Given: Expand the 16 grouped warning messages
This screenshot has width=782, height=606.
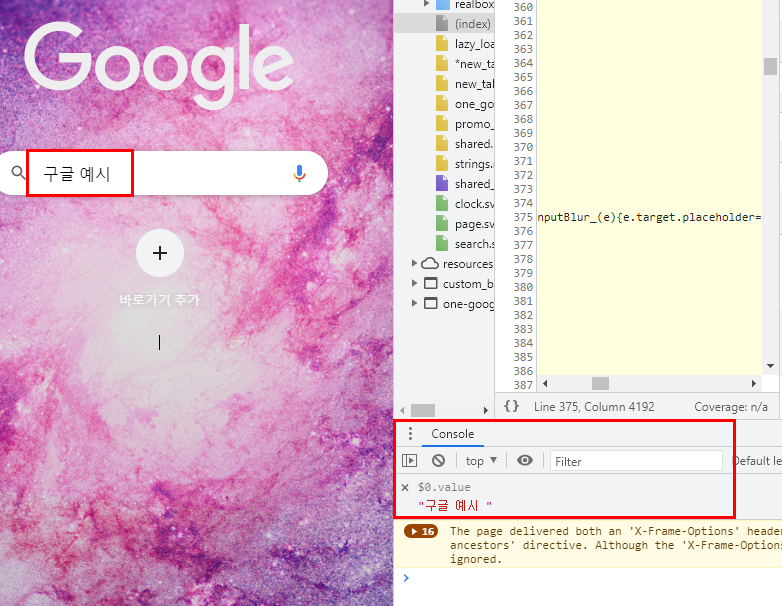Looking at the screenshot, I should tap(421, 531).
